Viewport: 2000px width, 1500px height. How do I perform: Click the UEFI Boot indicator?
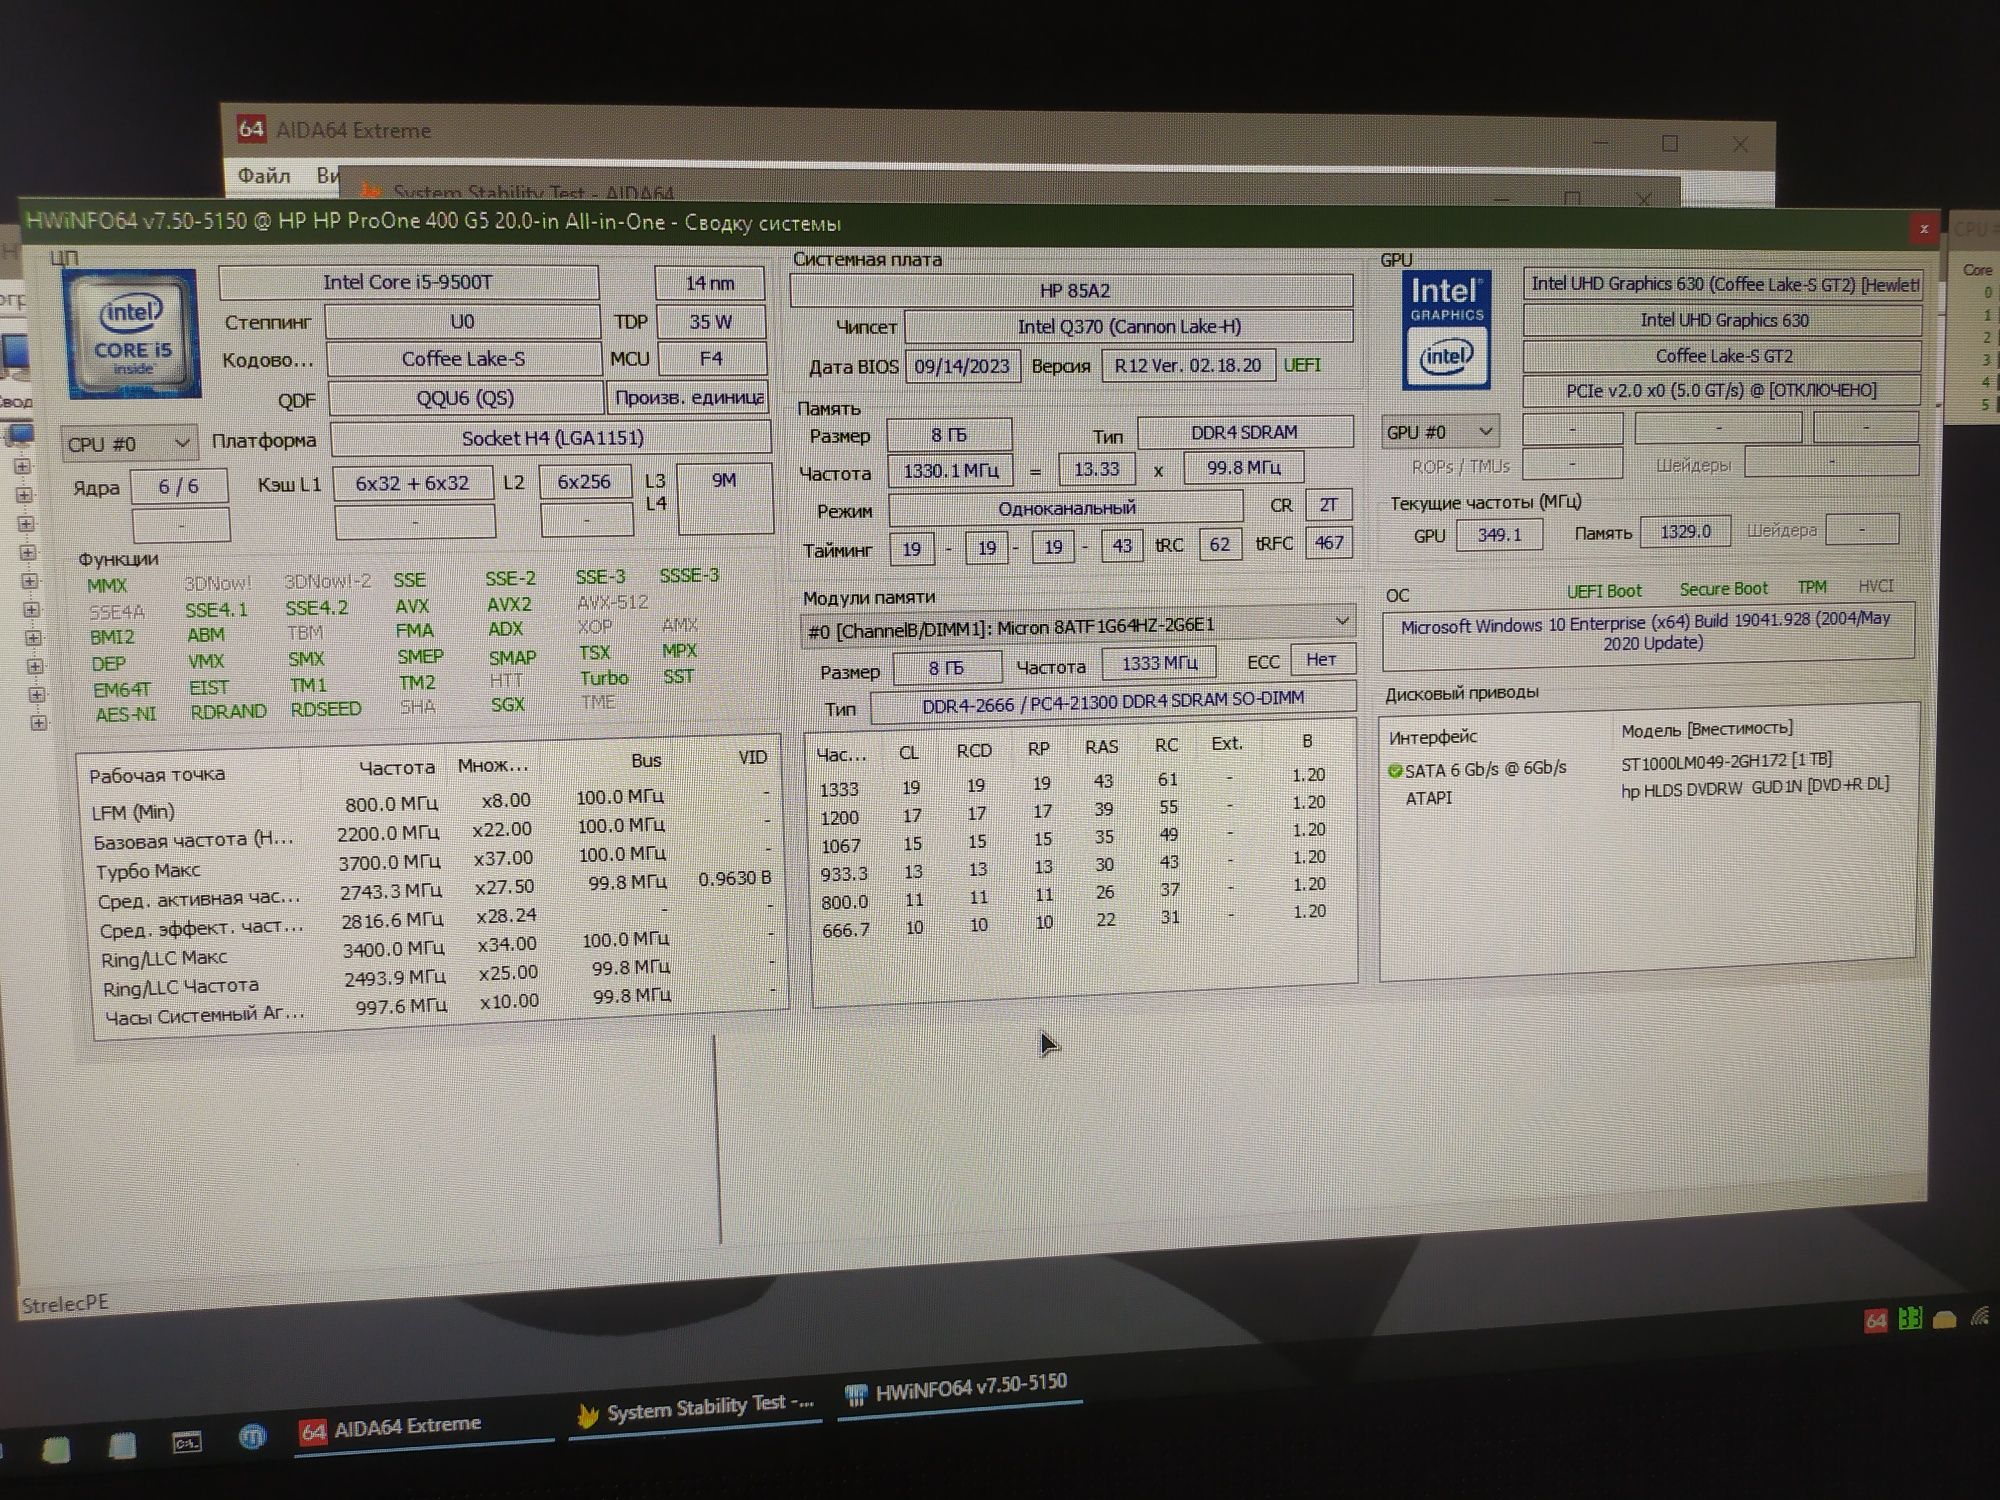(1604, 591)
